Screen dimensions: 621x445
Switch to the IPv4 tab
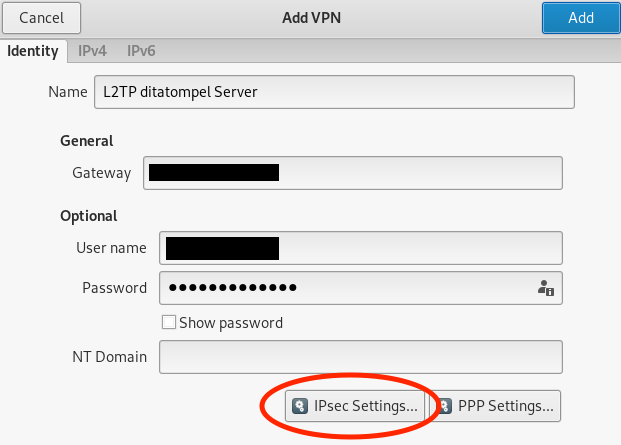click(x=92, y=51)
